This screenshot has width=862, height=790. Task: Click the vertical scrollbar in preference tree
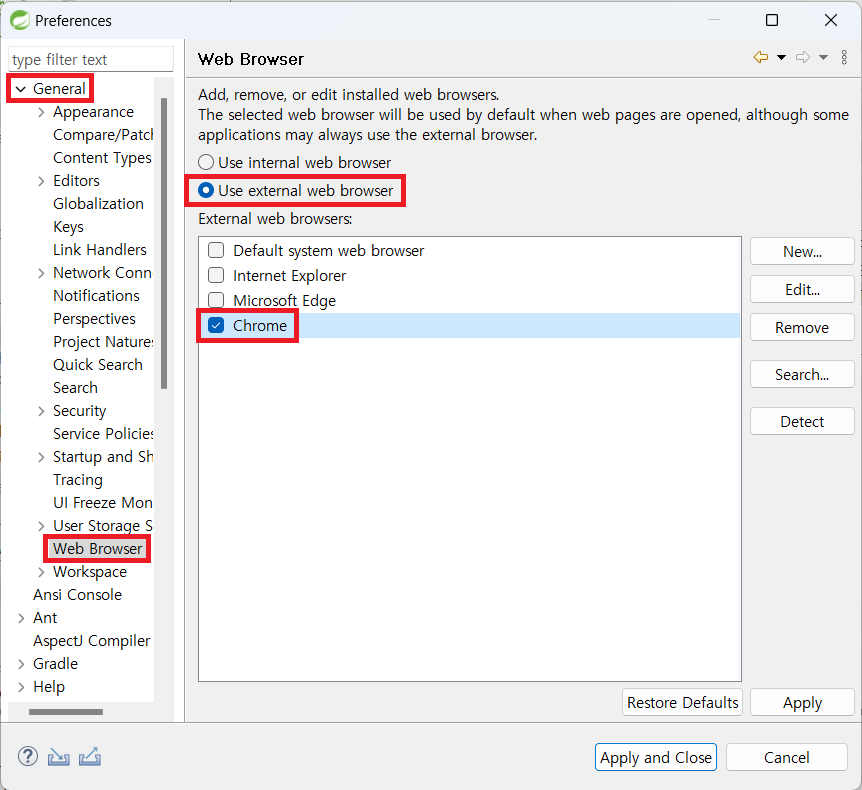click(164, 244)
